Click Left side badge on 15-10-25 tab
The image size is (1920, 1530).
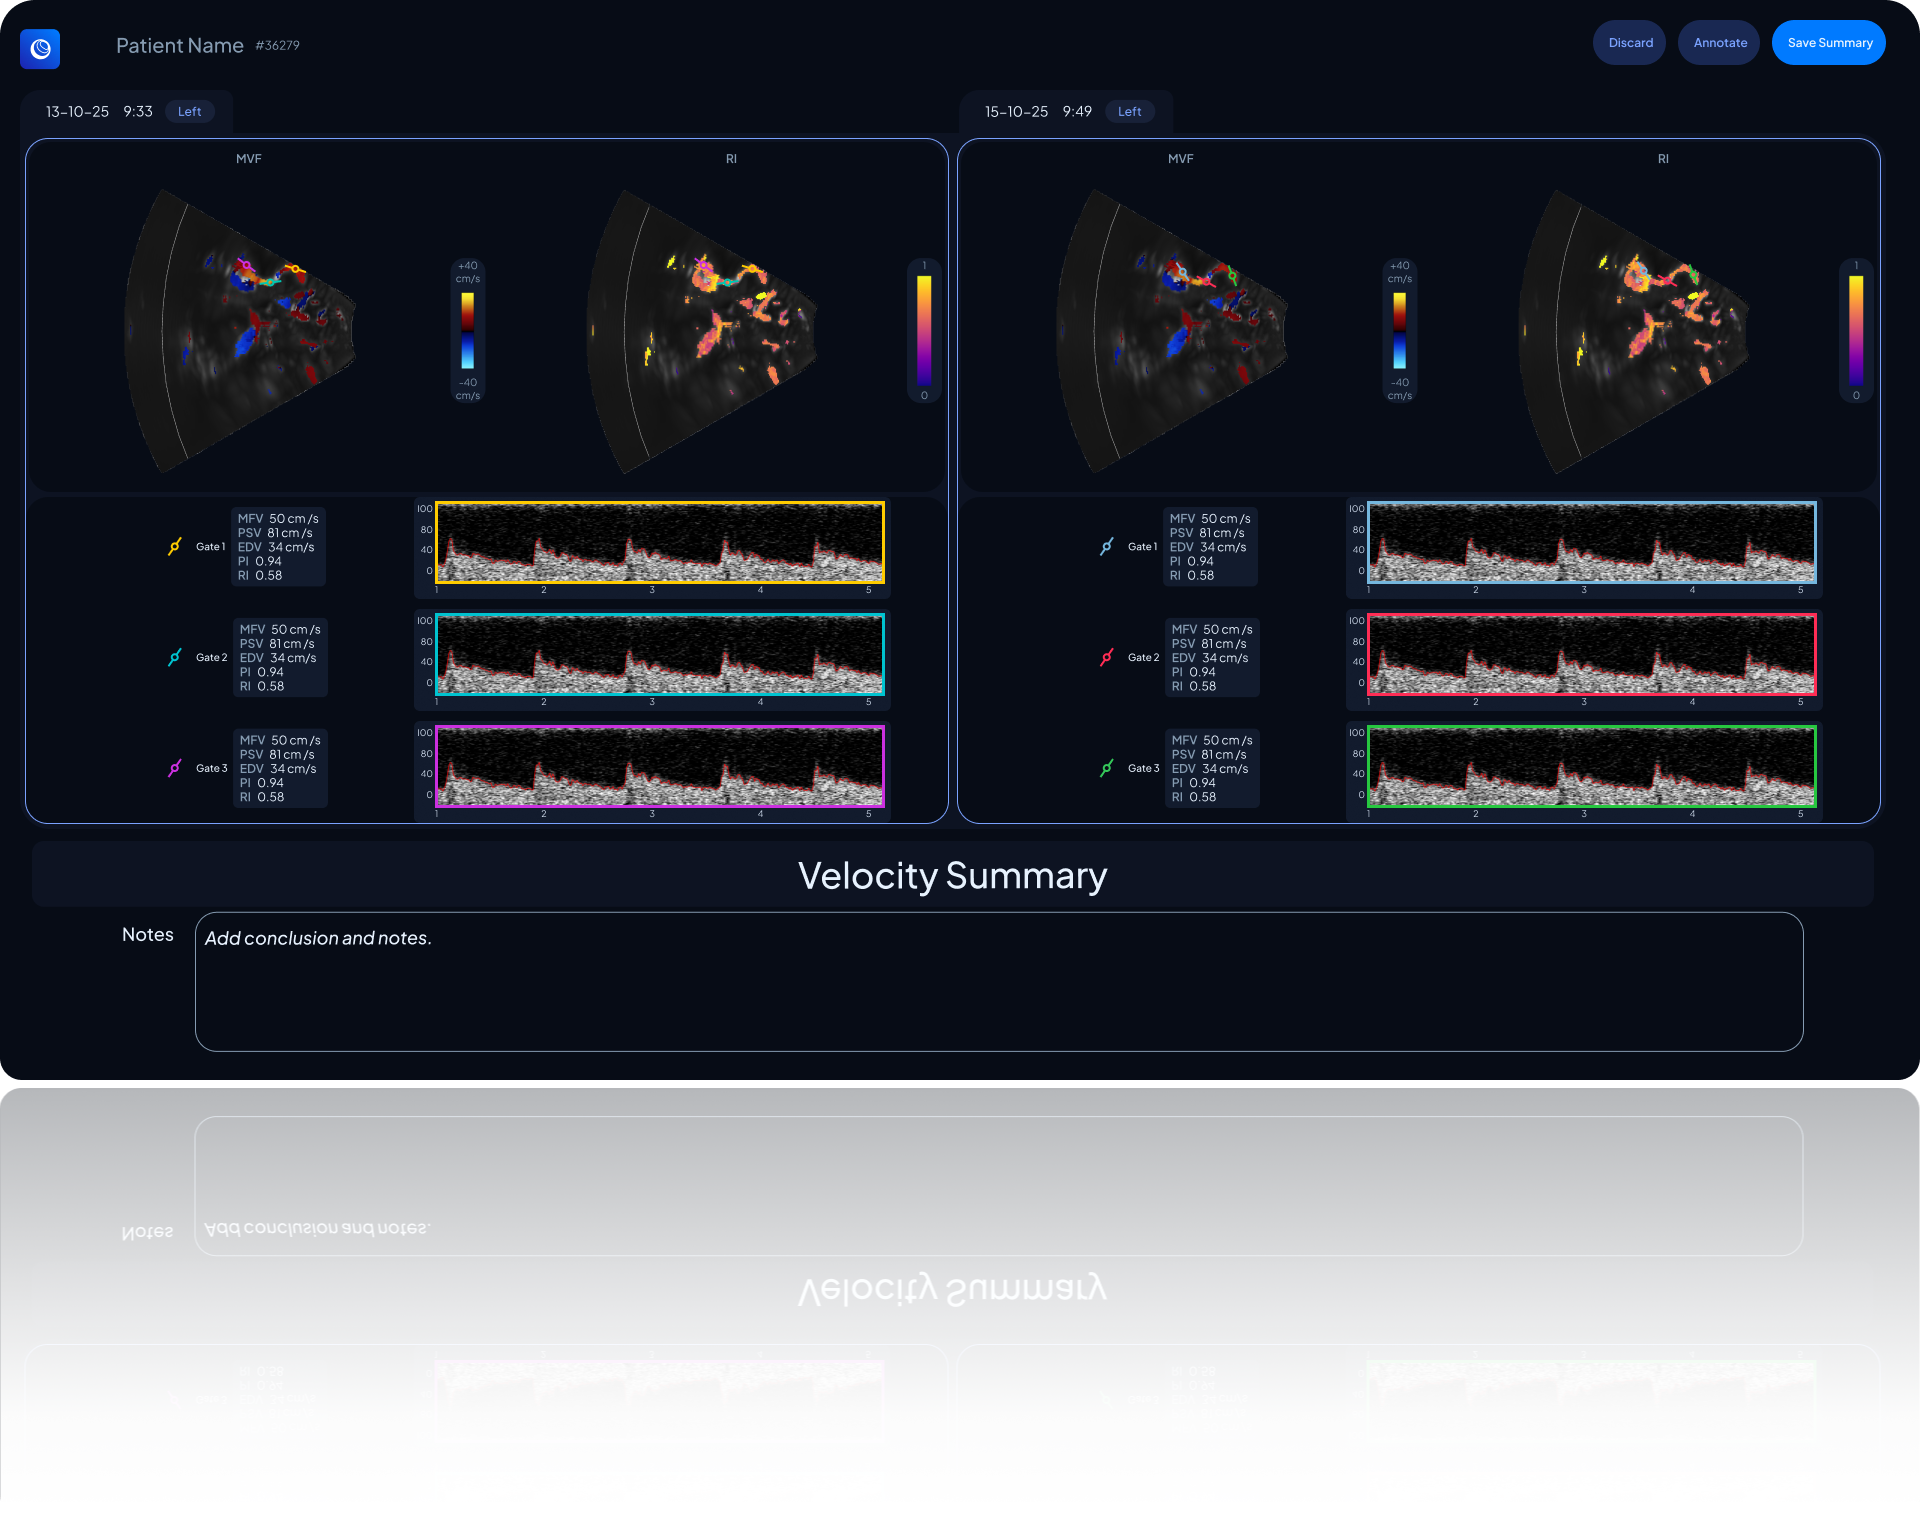1129,112
